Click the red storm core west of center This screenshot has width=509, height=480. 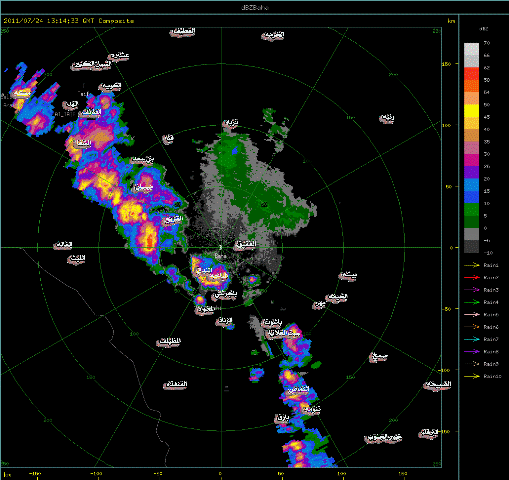pyautogui.click(x=150, y=241)
